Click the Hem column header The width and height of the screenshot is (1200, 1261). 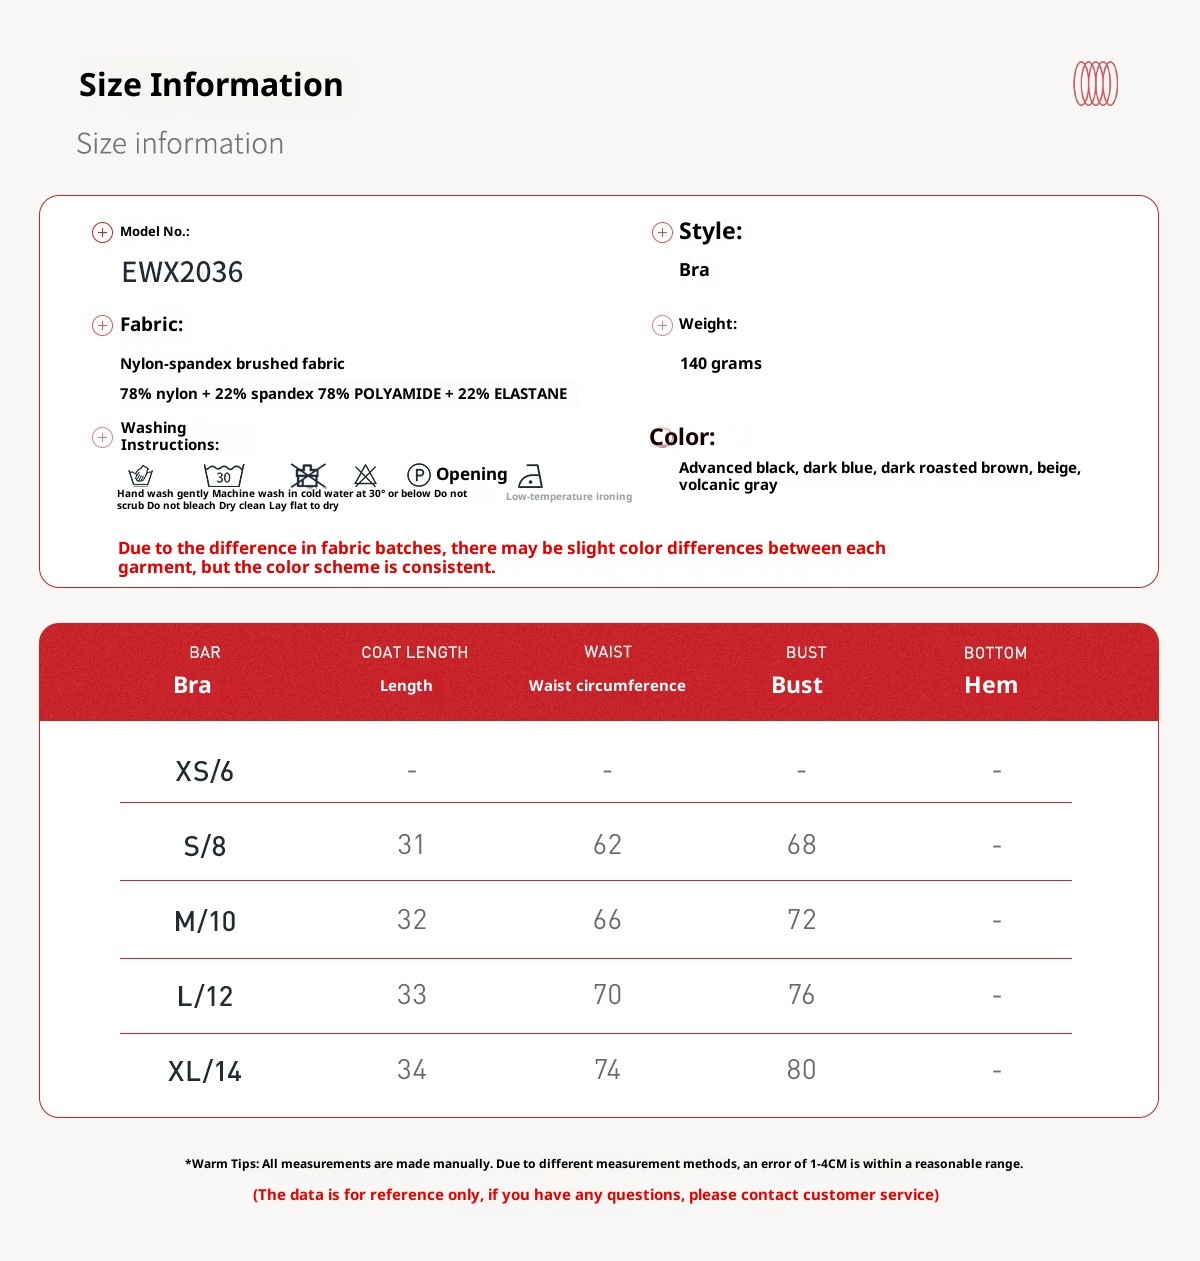coord(991,685)
